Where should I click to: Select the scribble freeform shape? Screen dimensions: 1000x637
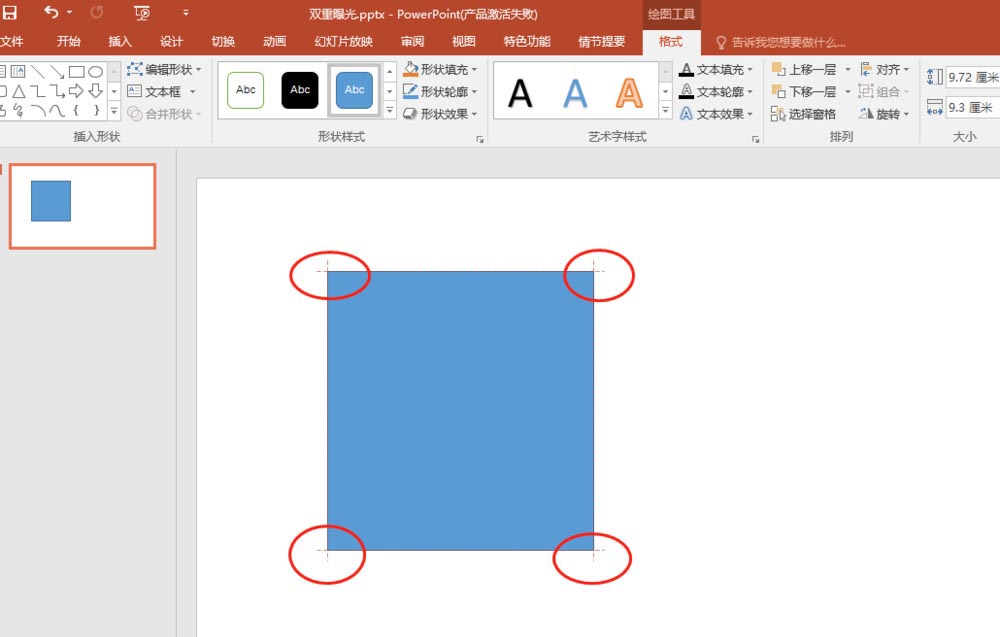tap(18, 111)
